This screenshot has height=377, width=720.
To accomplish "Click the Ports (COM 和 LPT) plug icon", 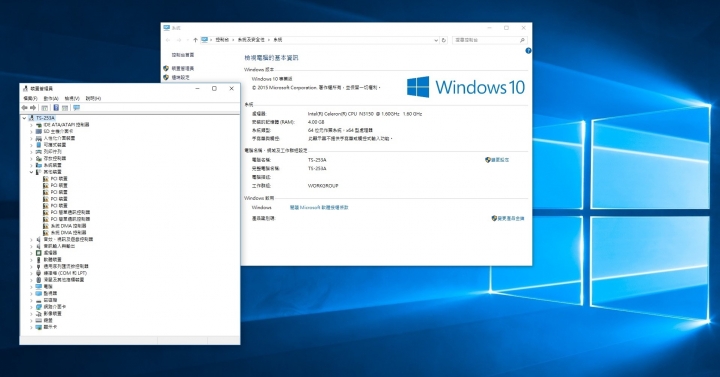I will tap(39, 273).
